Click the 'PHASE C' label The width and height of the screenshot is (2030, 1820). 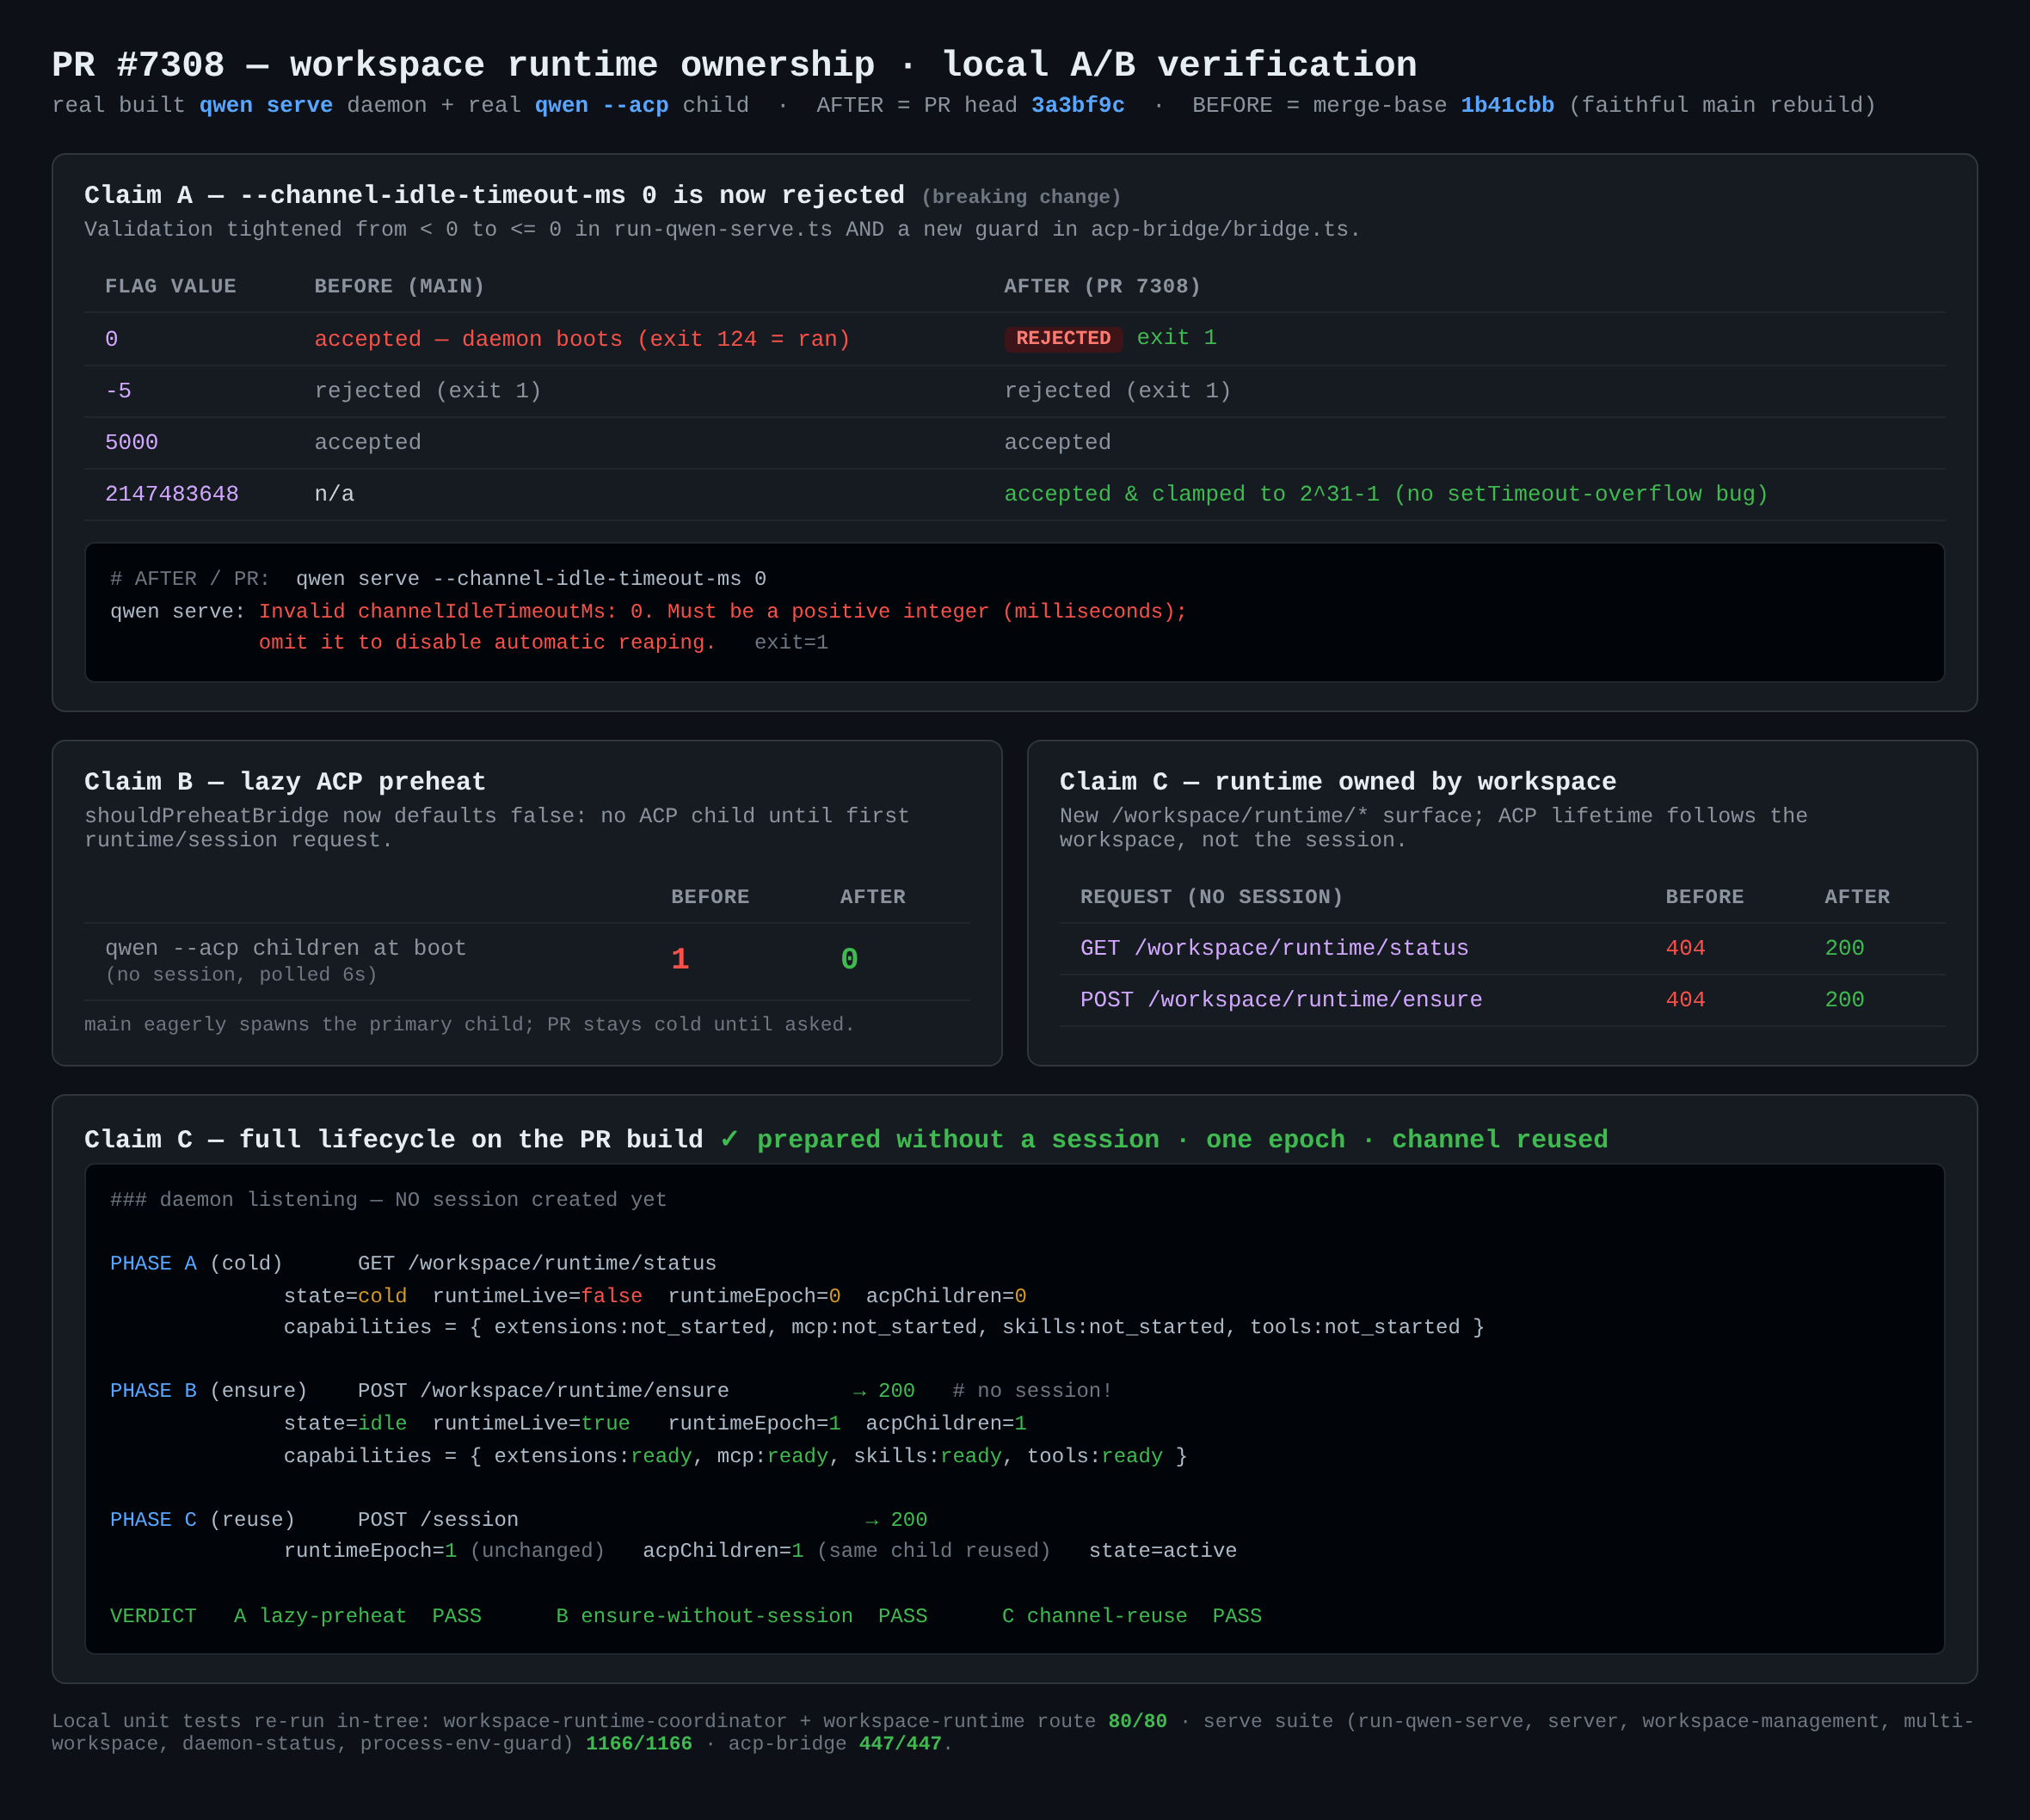click(153, 1519)
